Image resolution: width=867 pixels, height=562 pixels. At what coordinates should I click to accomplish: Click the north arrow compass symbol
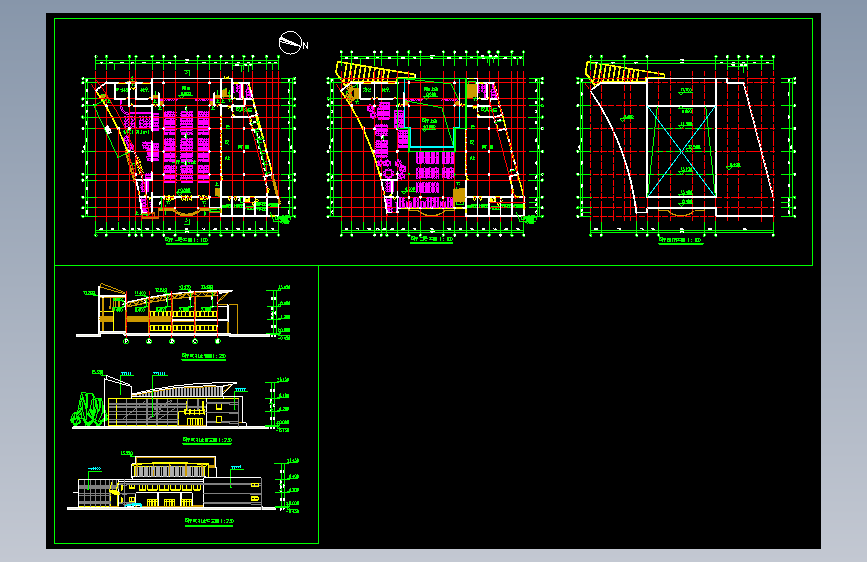(293, 43)
